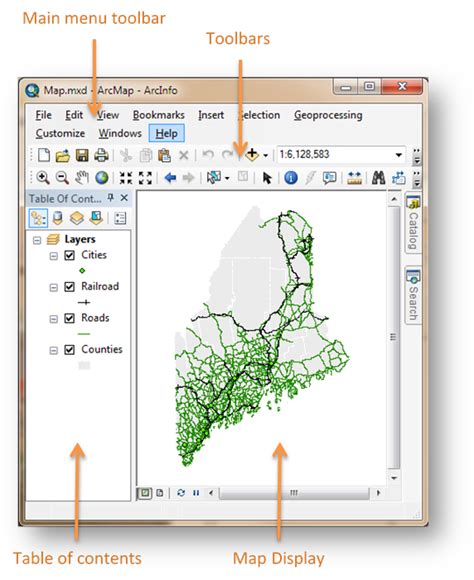
Task: Print the map using the printer icon
Action: (101, 155)
